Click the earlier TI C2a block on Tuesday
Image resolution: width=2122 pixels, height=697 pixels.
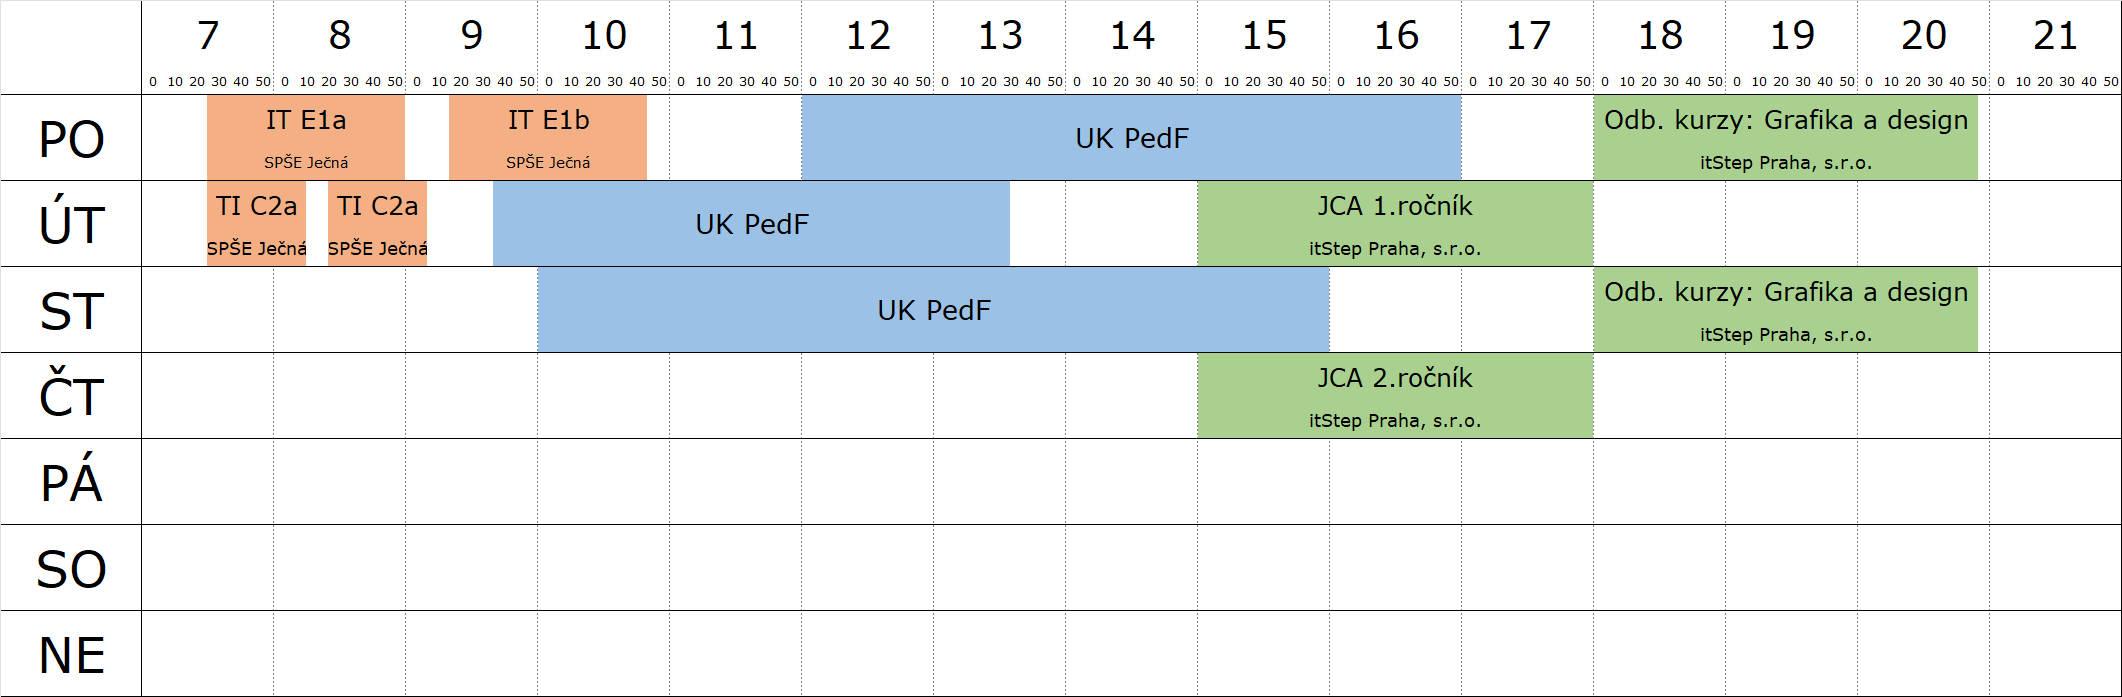(256, 224)
